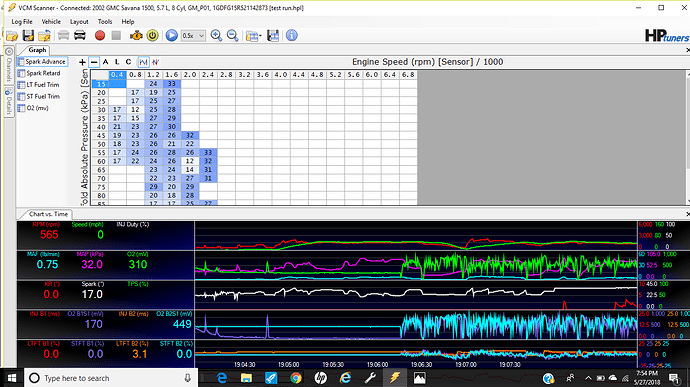The image size is (690, 387).
Task: Click the open recent log folder icon
Action: point(44,36)
